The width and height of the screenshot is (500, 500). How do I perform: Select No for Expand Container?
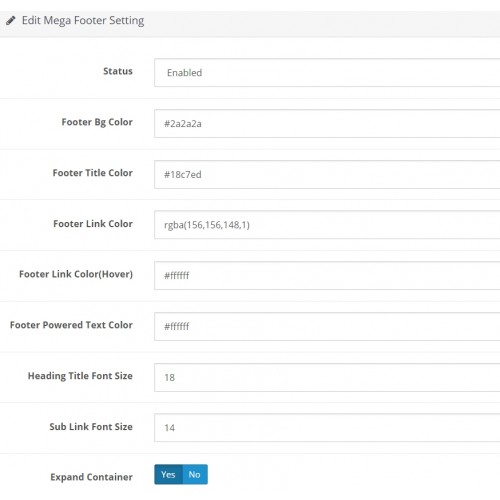pyautogui.click(x=195, y=474)
